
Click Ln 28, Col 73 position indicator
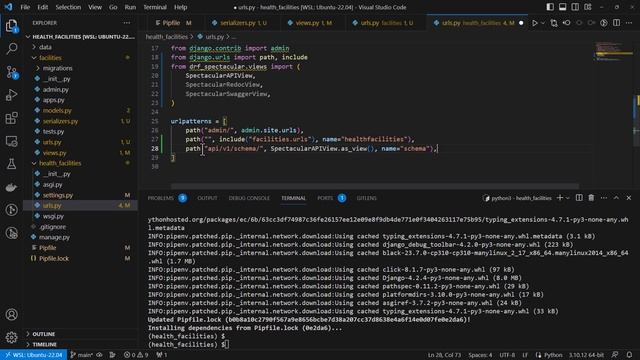coord(444,355)
